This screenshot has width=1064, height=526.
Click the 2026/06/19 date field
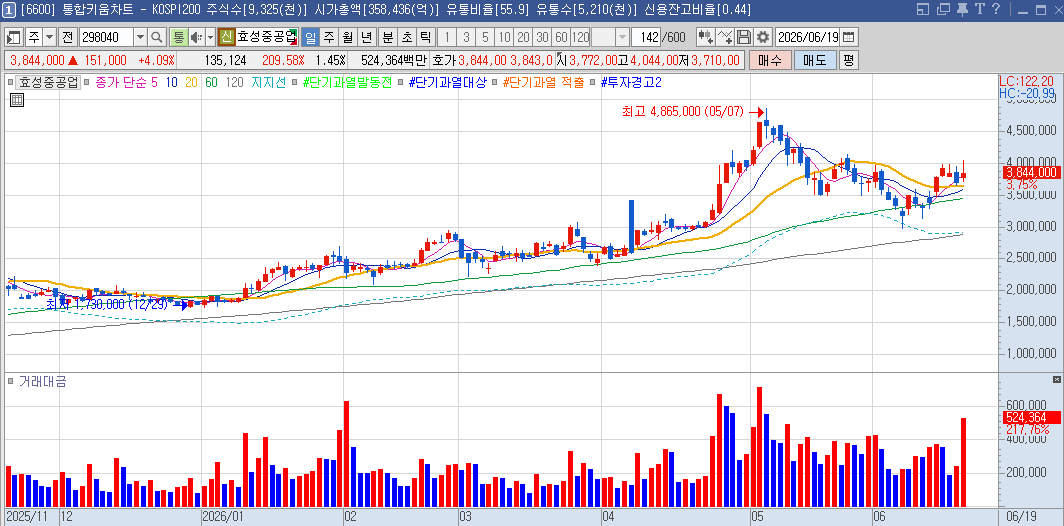[x=808, y=37]
